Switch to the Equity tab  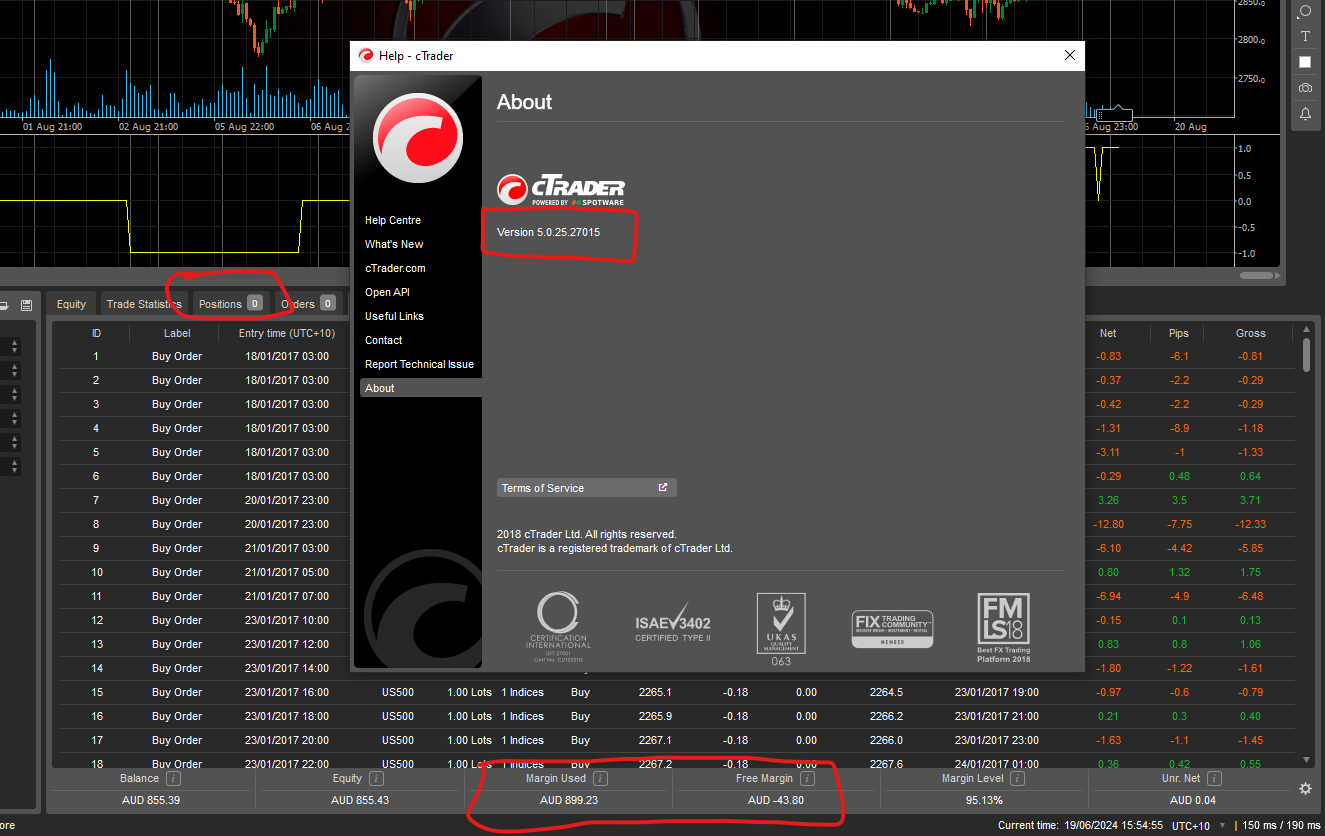coord(71,304)
